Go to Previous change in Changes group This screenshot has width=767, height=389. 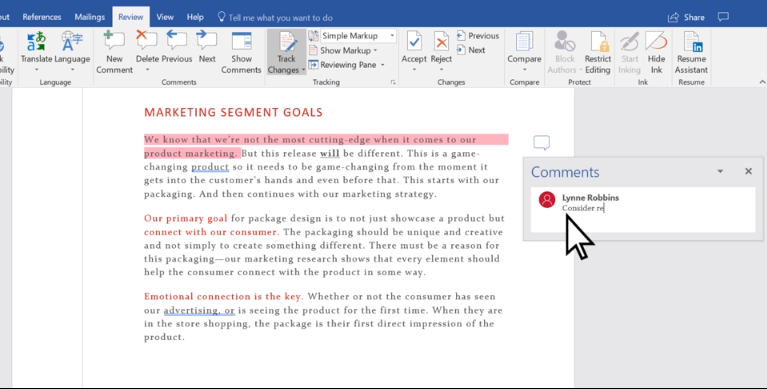coord(478,36)
